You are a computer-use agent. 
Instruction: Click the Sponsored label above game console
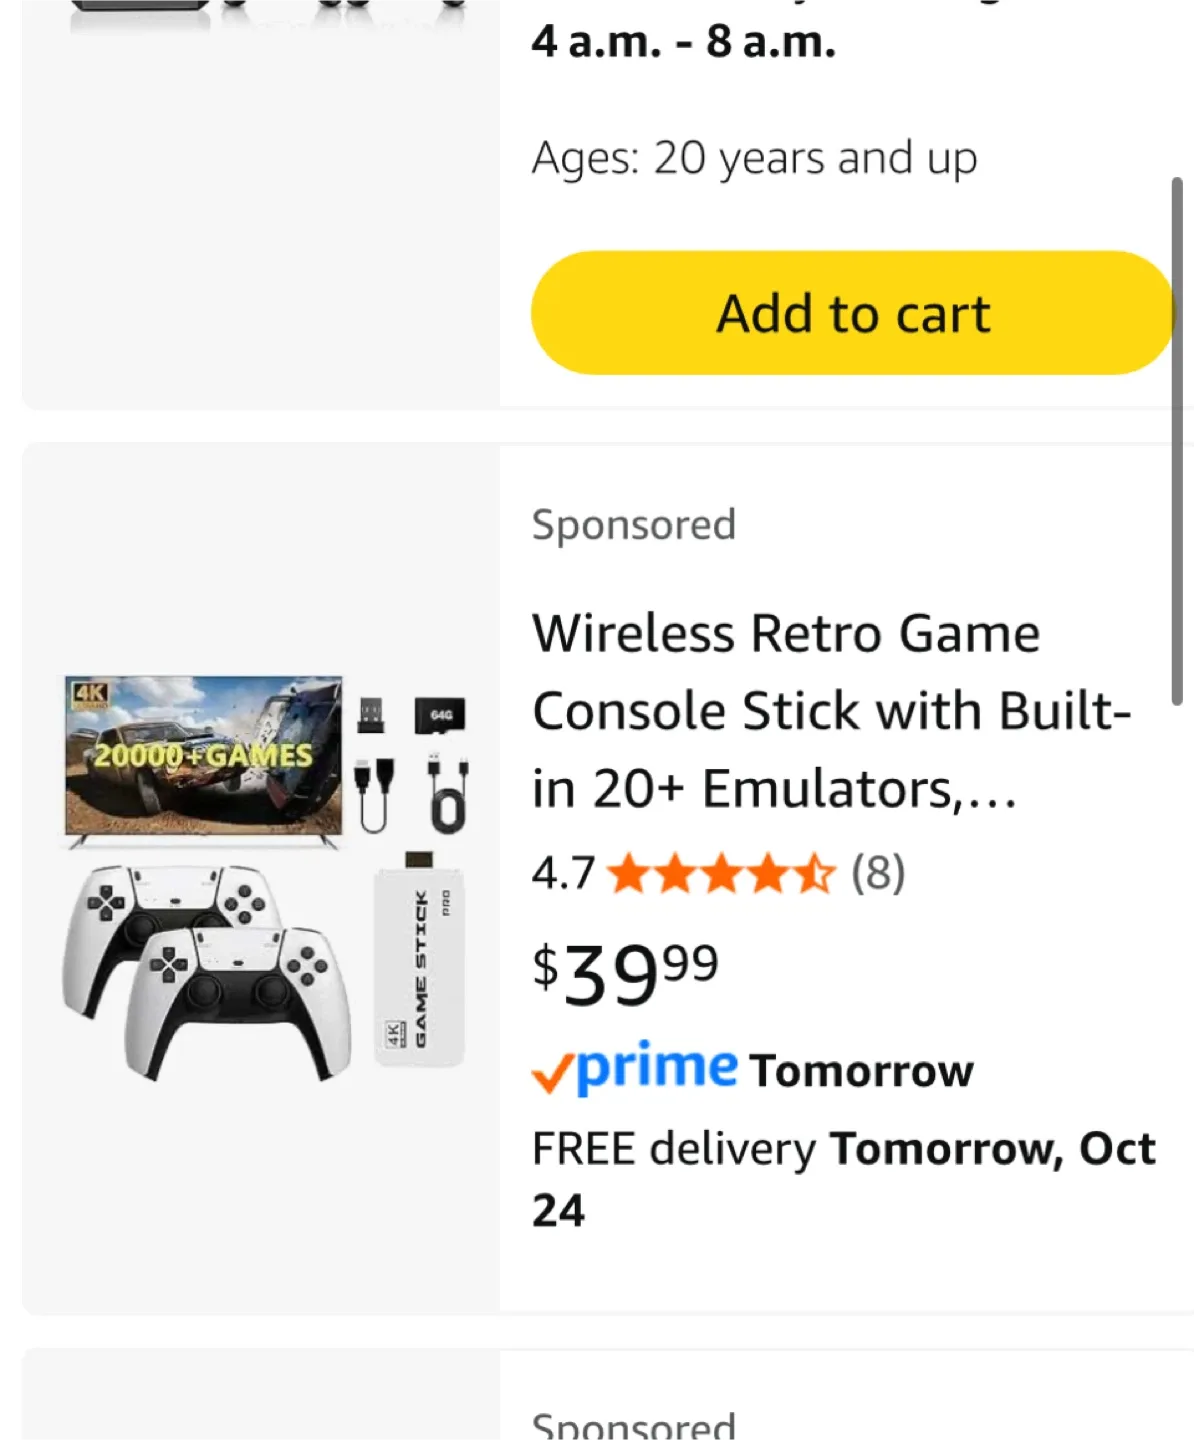click(x=634, y=525)
